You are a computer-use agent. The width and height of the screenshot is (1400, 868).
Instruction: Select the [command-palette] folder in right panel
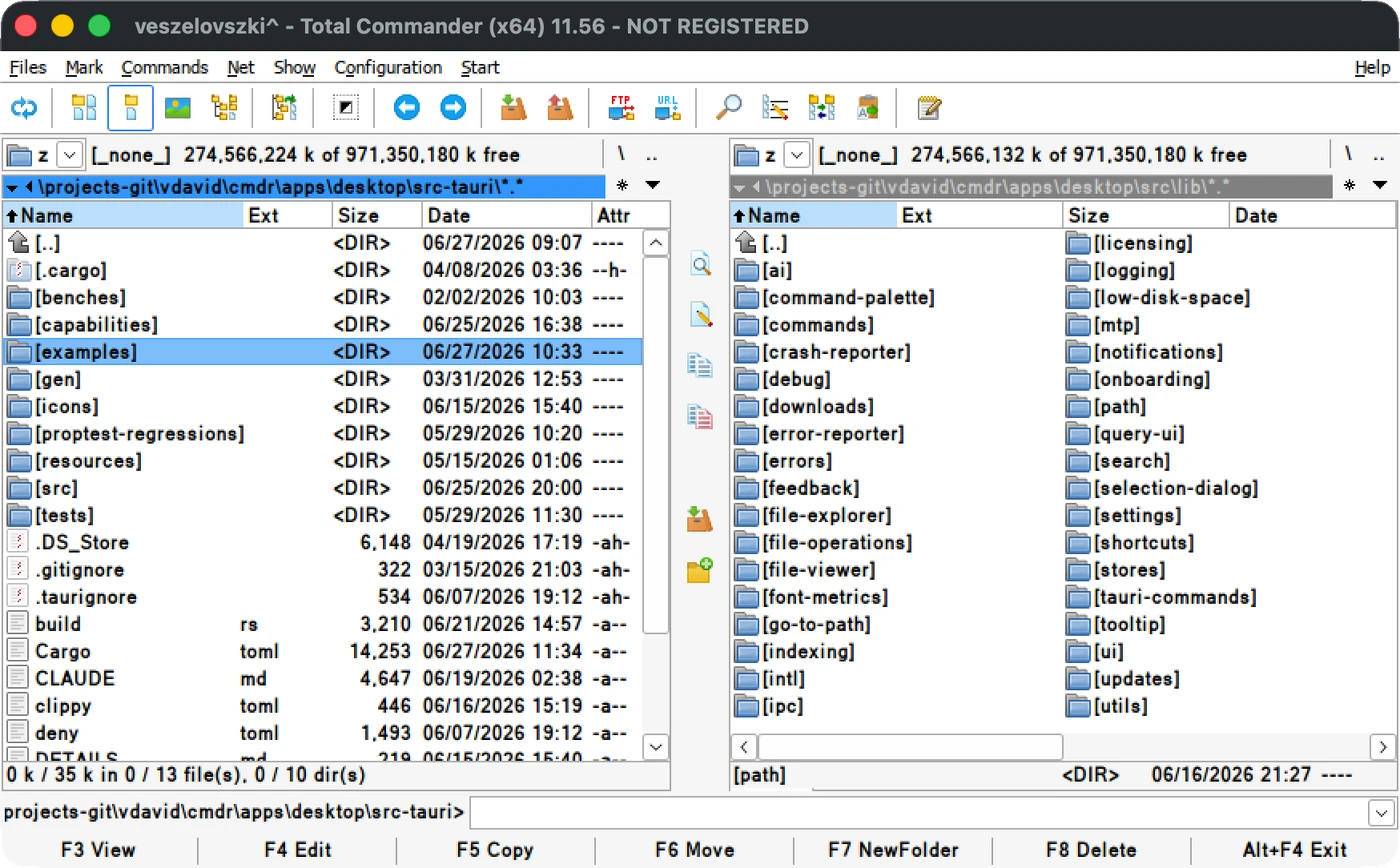[x=834, y=298]
